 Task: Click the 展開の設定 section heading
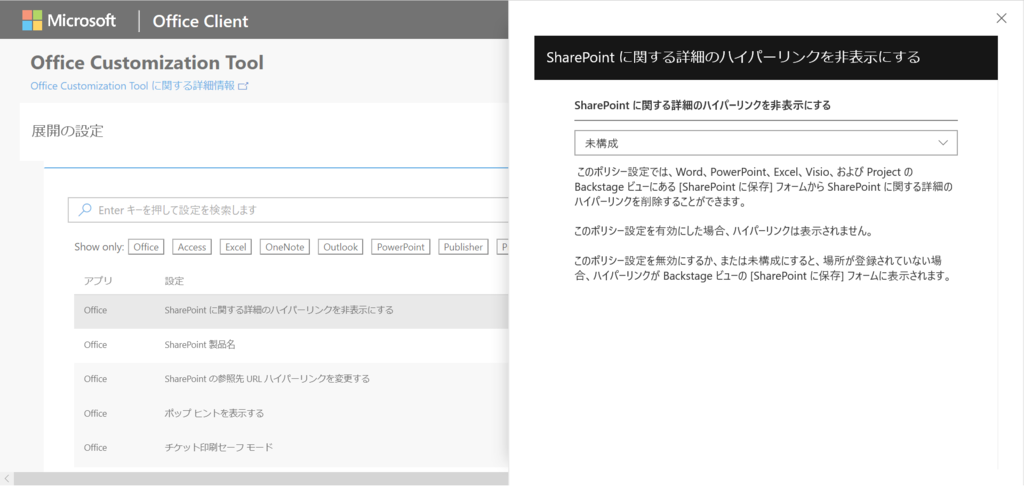tap(67, 131)
